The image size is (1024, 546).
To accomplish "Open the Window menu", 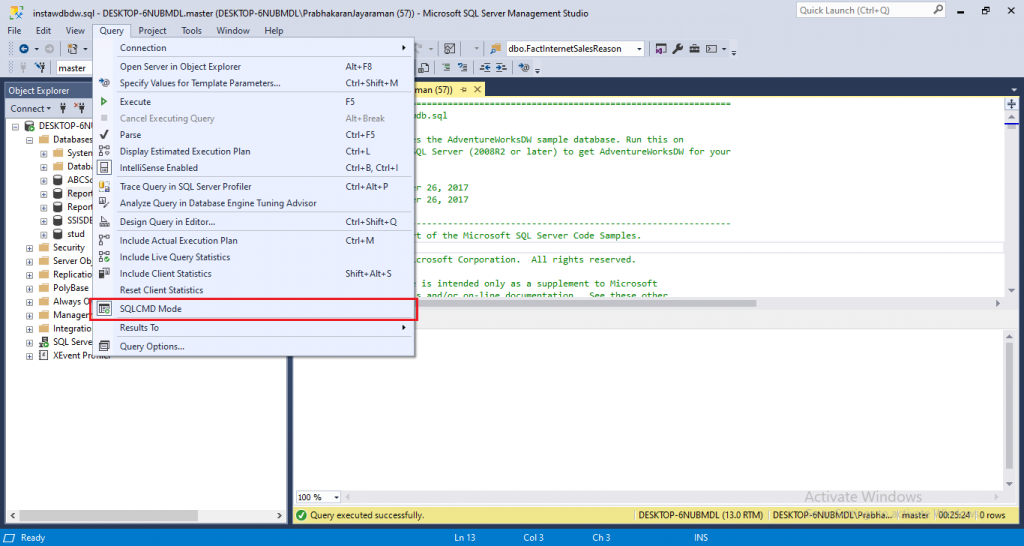I will [x=233, y=31].
